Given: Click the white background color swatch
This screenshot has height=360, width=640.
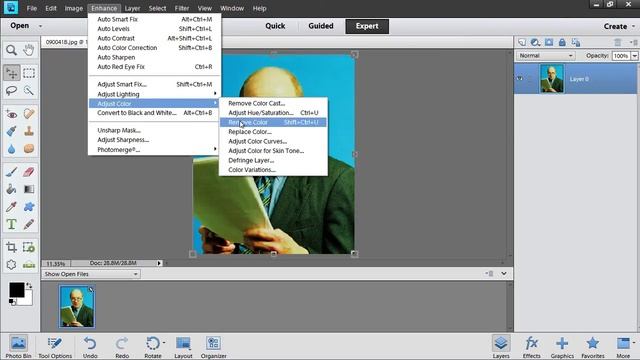Looking at the screenshot, I should [27, 300].
